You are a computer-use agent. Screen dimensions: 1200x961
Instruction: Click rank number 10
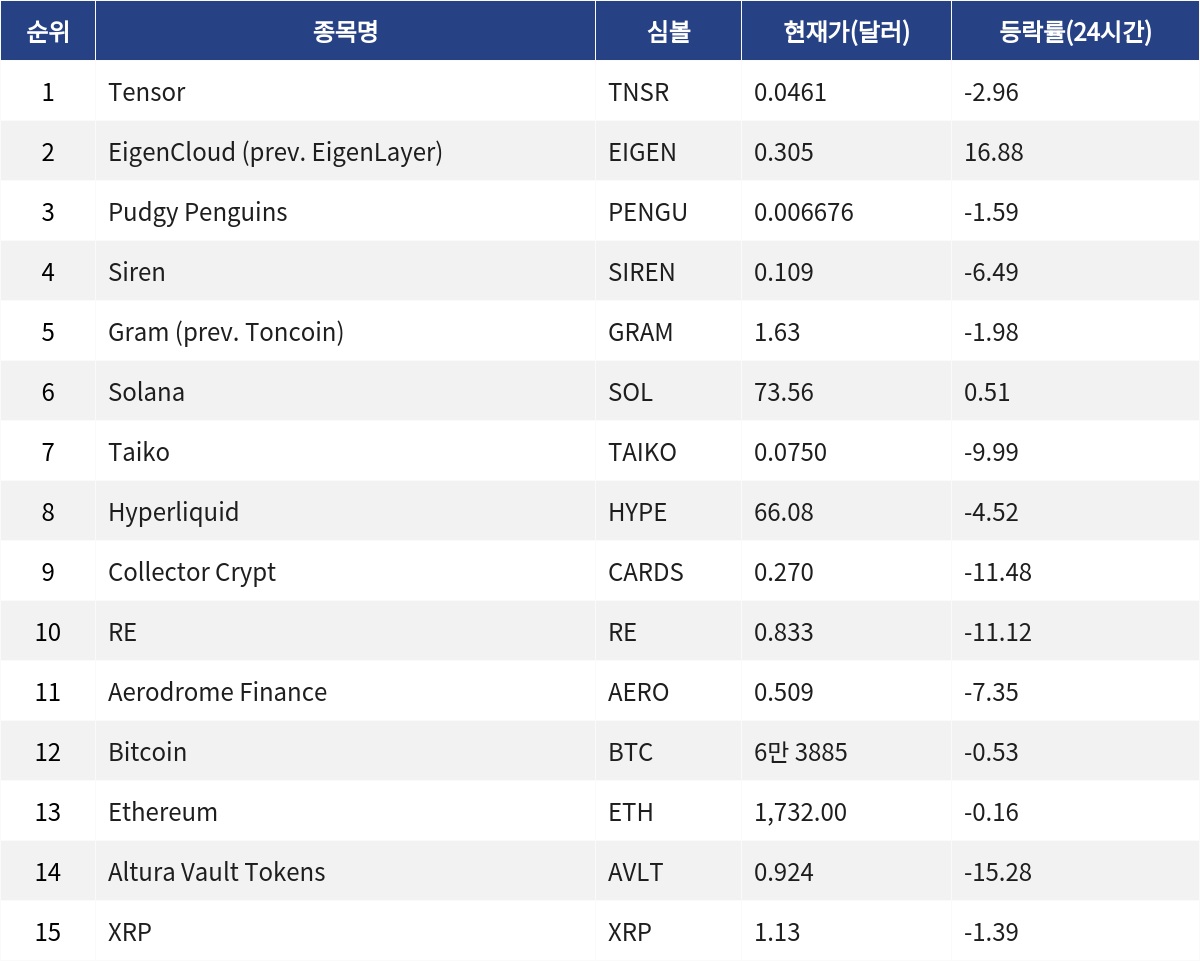coord(48,632)
